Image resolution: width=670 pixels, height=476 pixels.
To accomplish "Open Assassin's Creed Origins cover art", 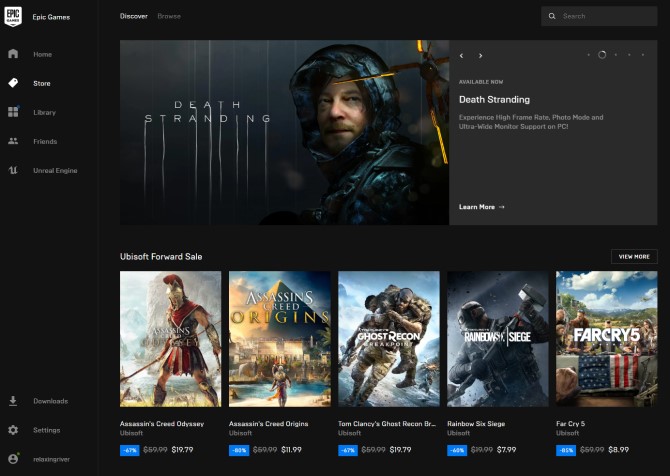I will (x=280, y=339).
